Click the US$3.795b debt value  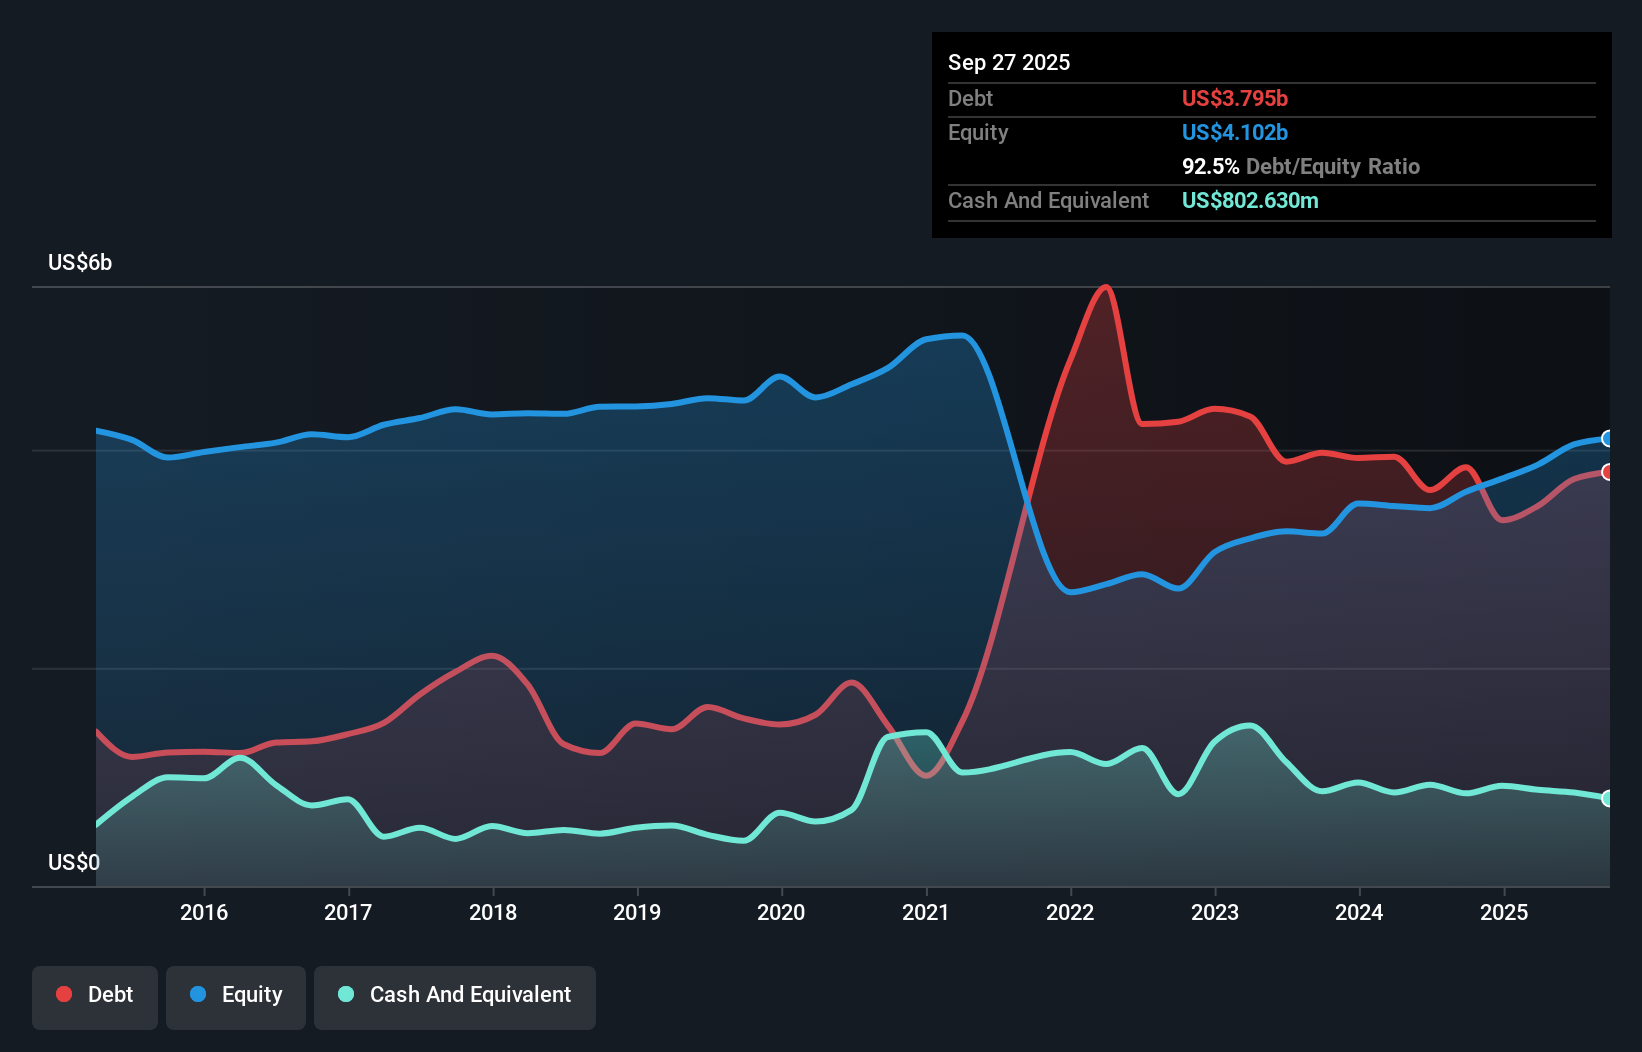point(1235,98)
